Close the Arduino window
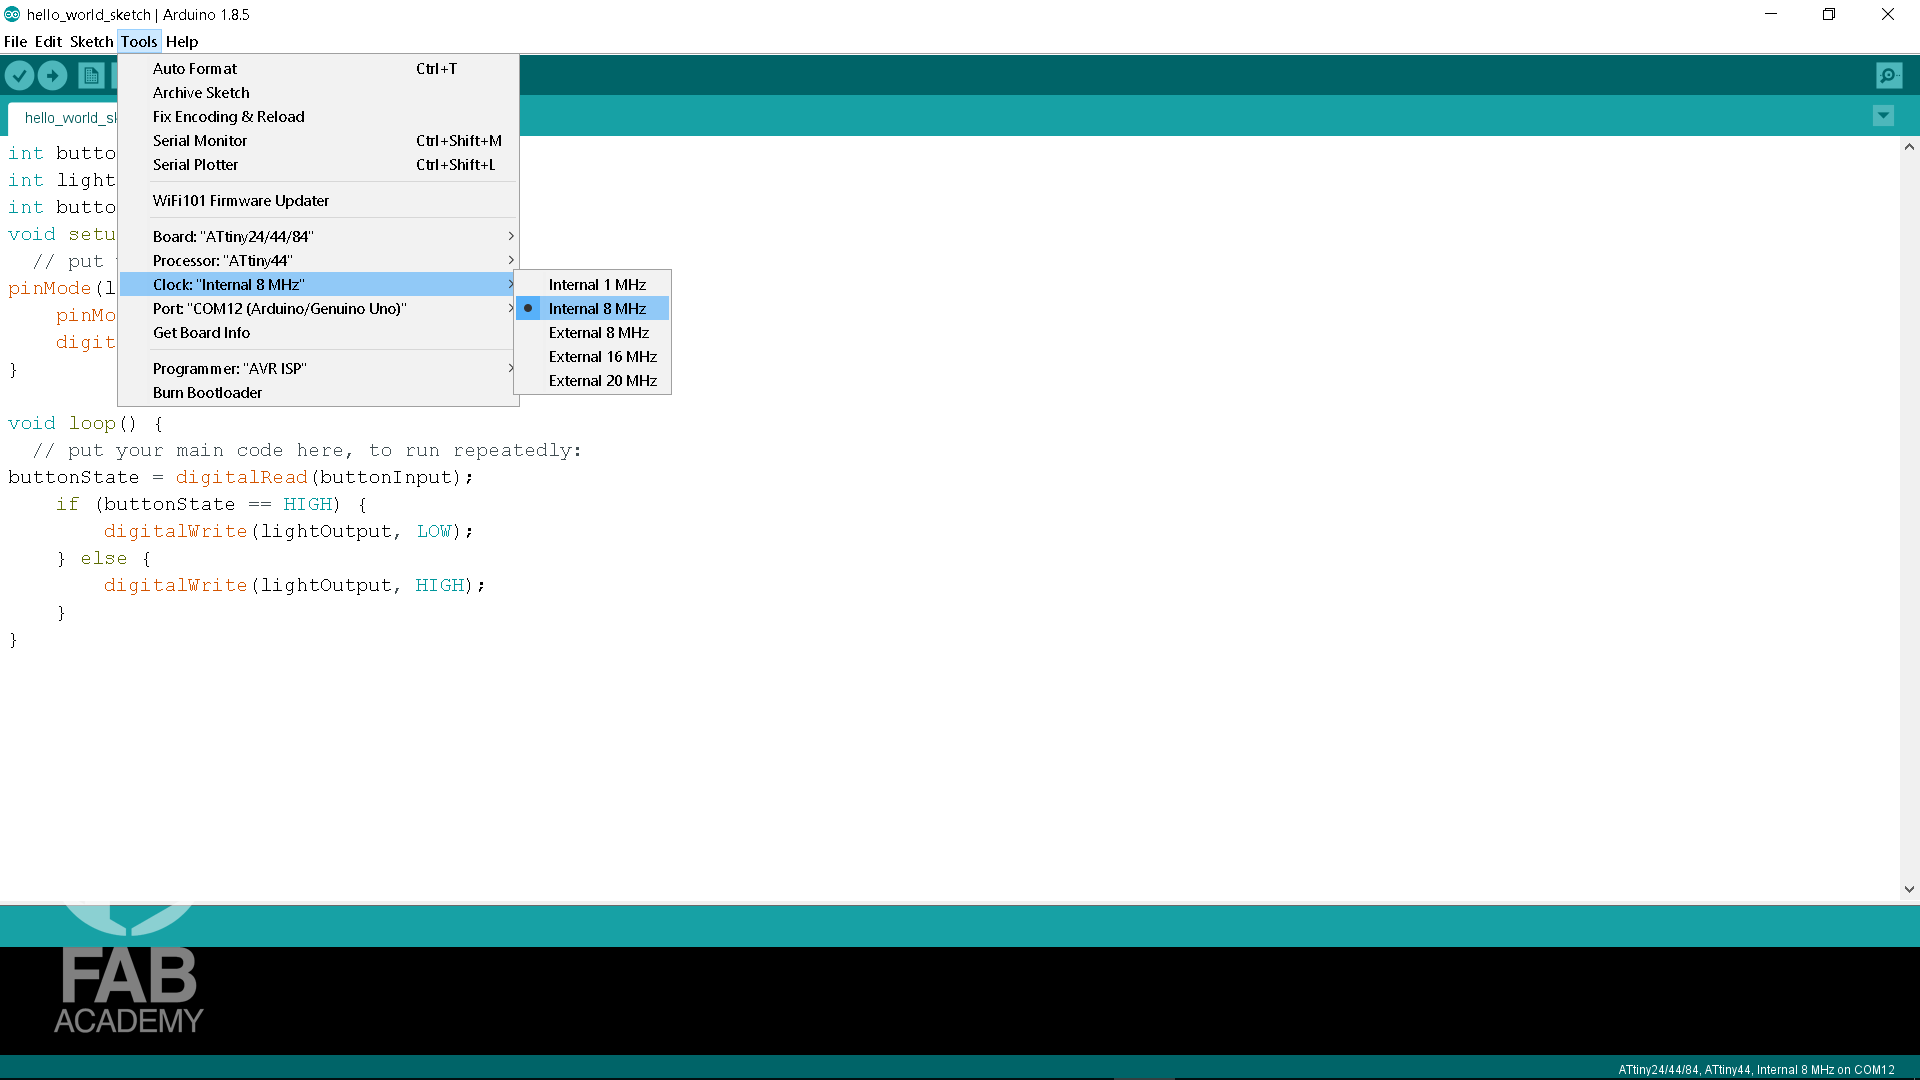The width and height of the screenshot is (1920, 1080). pos(1888,14)
